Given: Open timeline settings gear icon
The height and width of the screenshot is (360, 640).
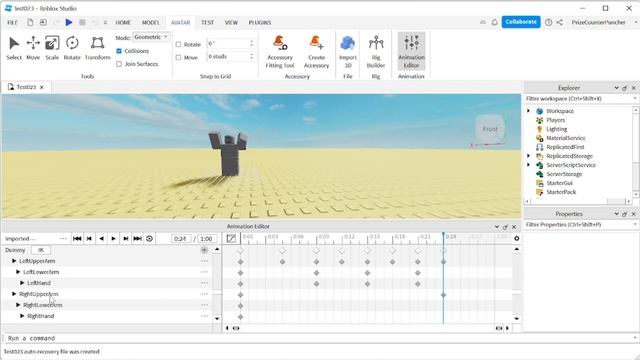Looking at the screenshot, I should (x=517, y=238).
